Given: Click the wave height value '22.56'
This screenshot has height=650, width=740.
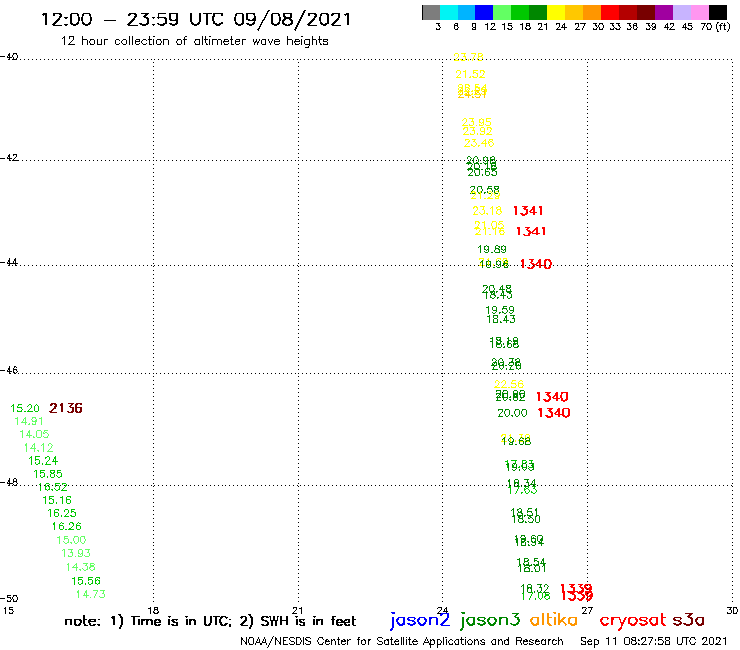Looking at the screenshot, I should (x=509, y=384).
